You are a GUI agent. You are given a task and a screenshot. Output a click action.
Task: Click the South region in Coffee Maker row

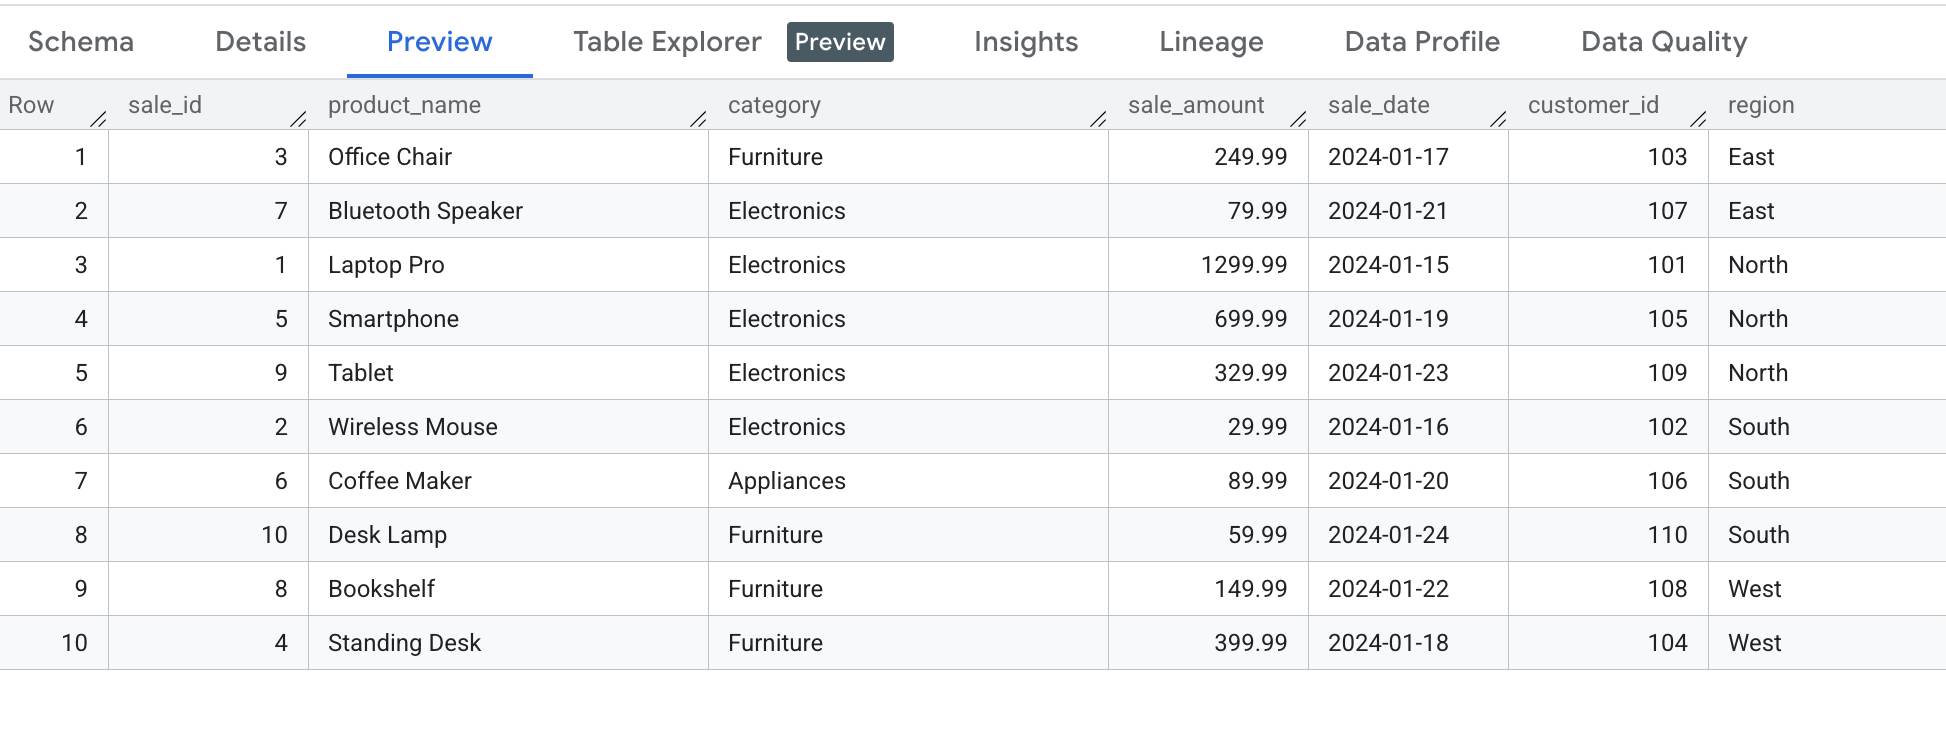[x=1758, y=481]
